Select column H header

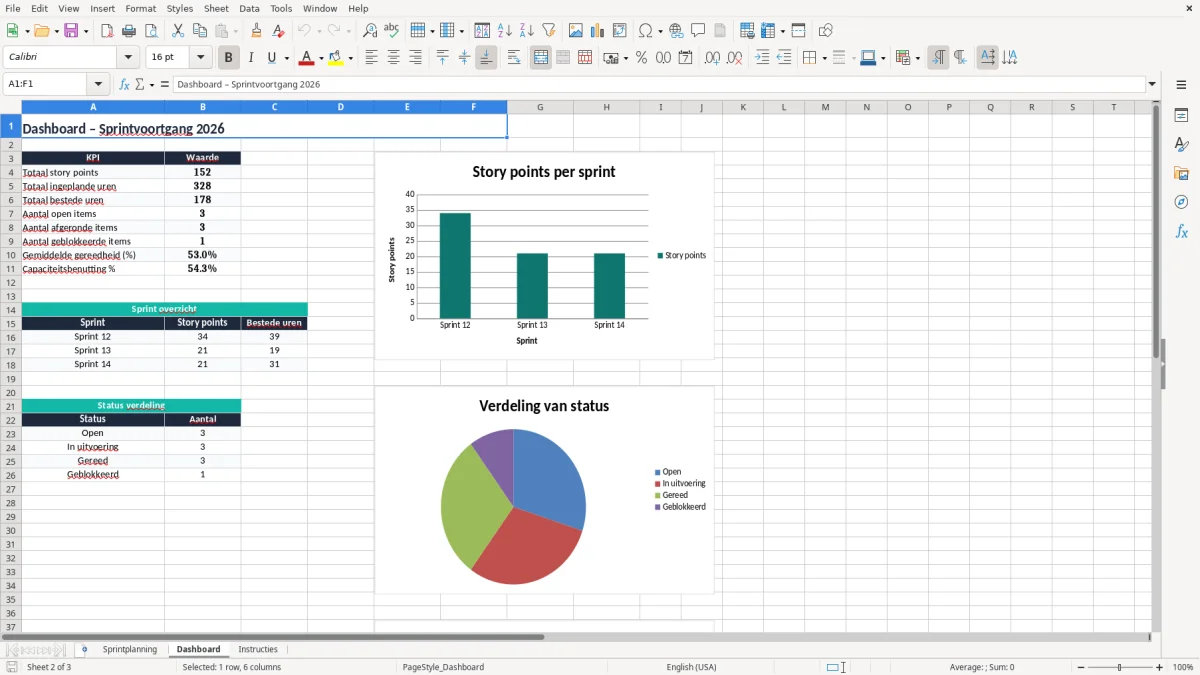tap(606, 107)
